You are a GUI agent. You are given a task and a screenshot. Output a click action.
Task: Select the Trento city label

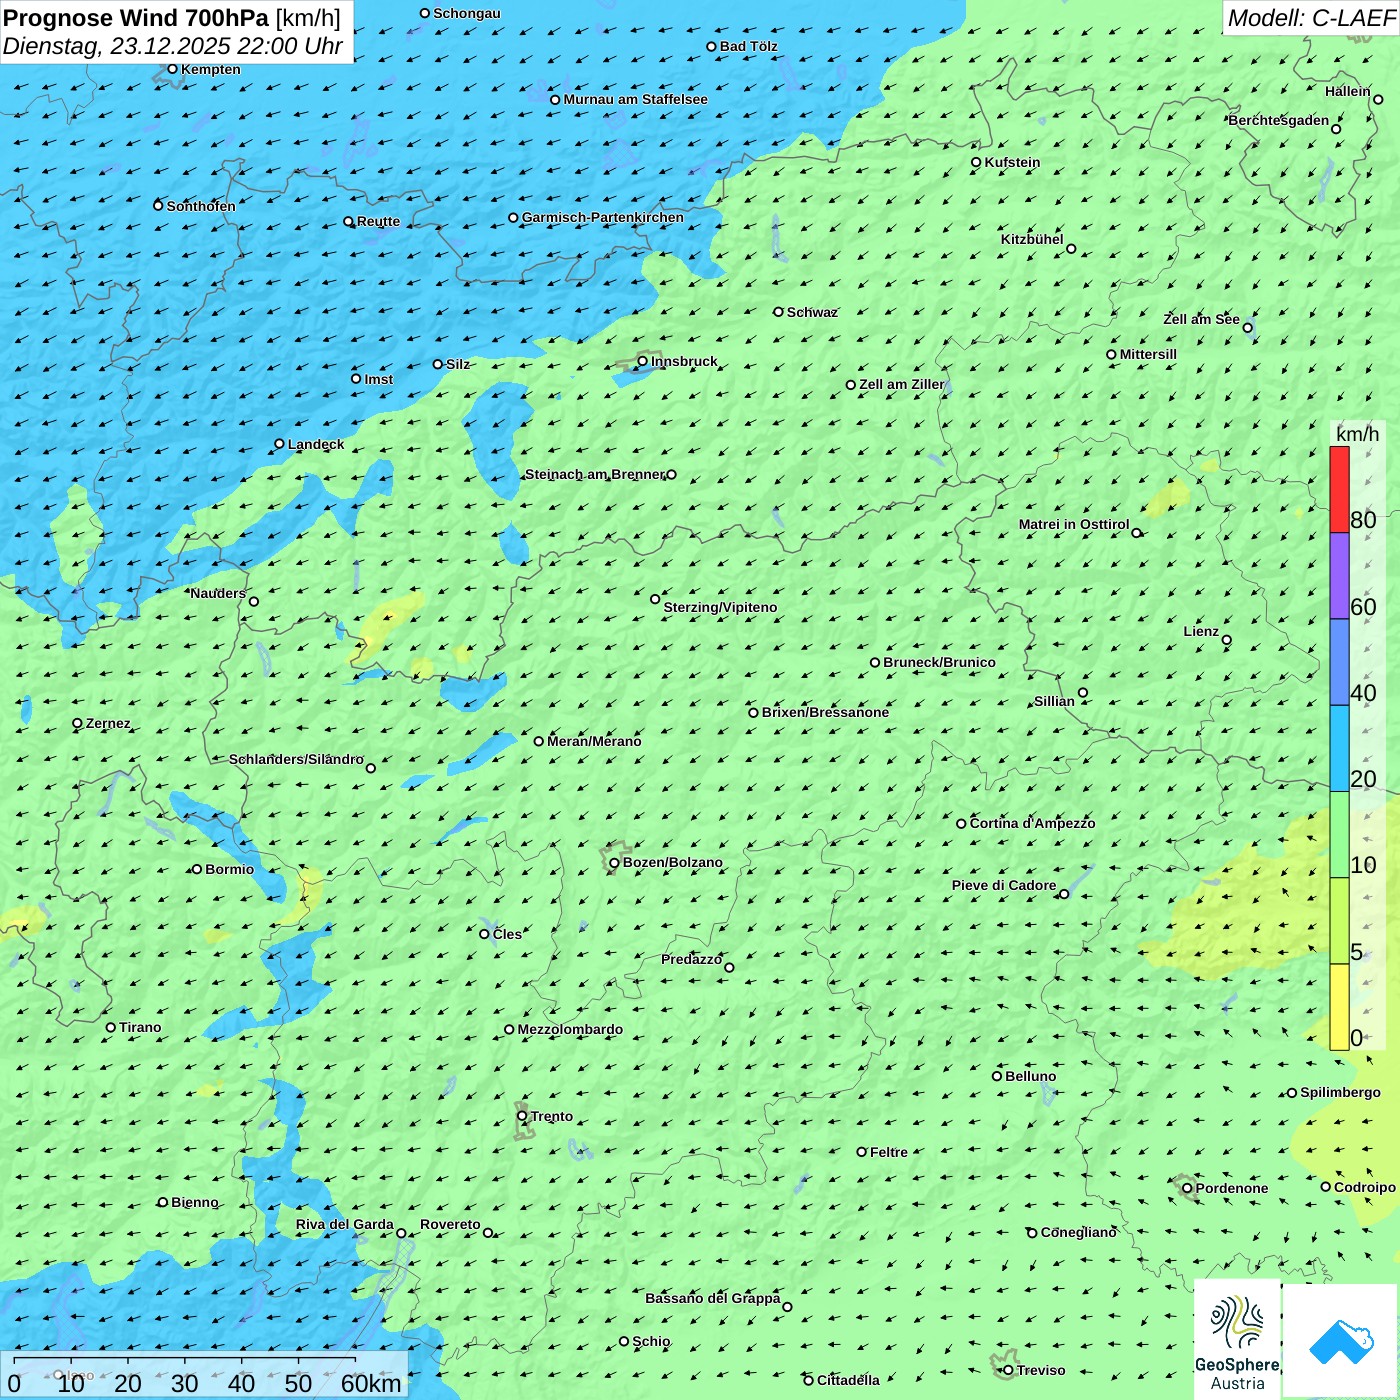(552, 1116)
